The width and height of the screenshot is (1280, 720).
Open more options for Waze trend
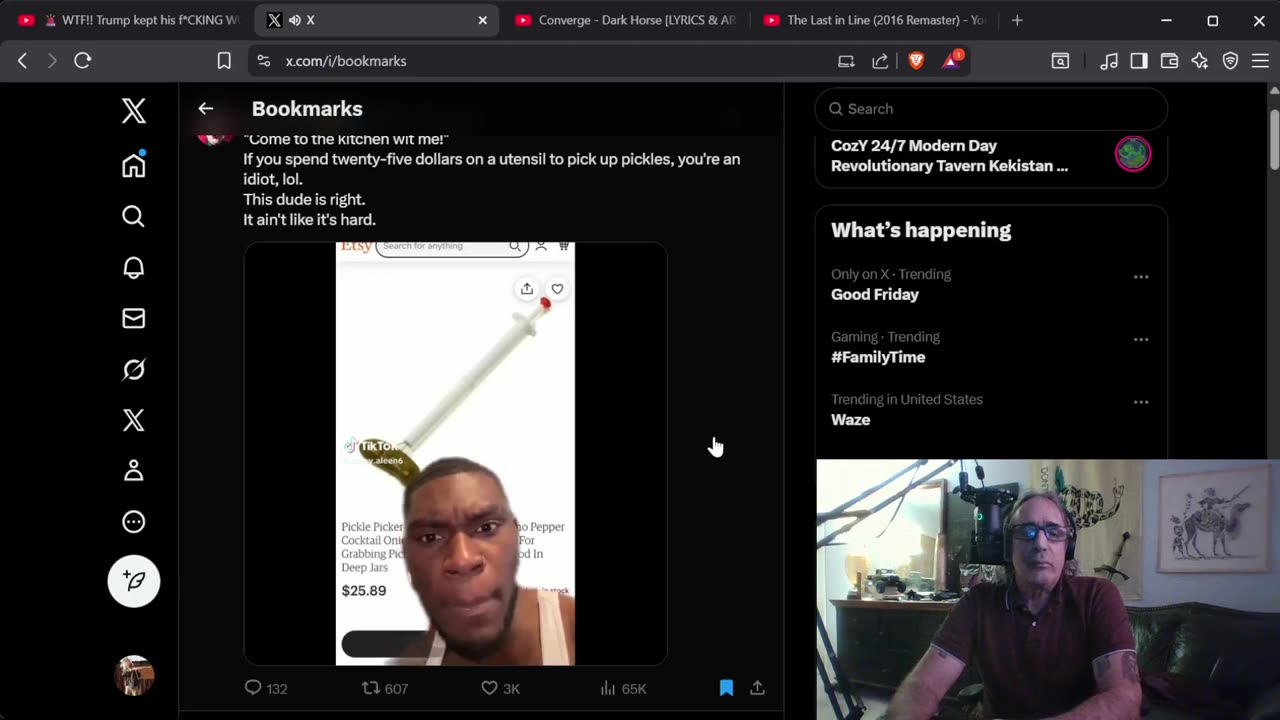tap(1141, 402)
